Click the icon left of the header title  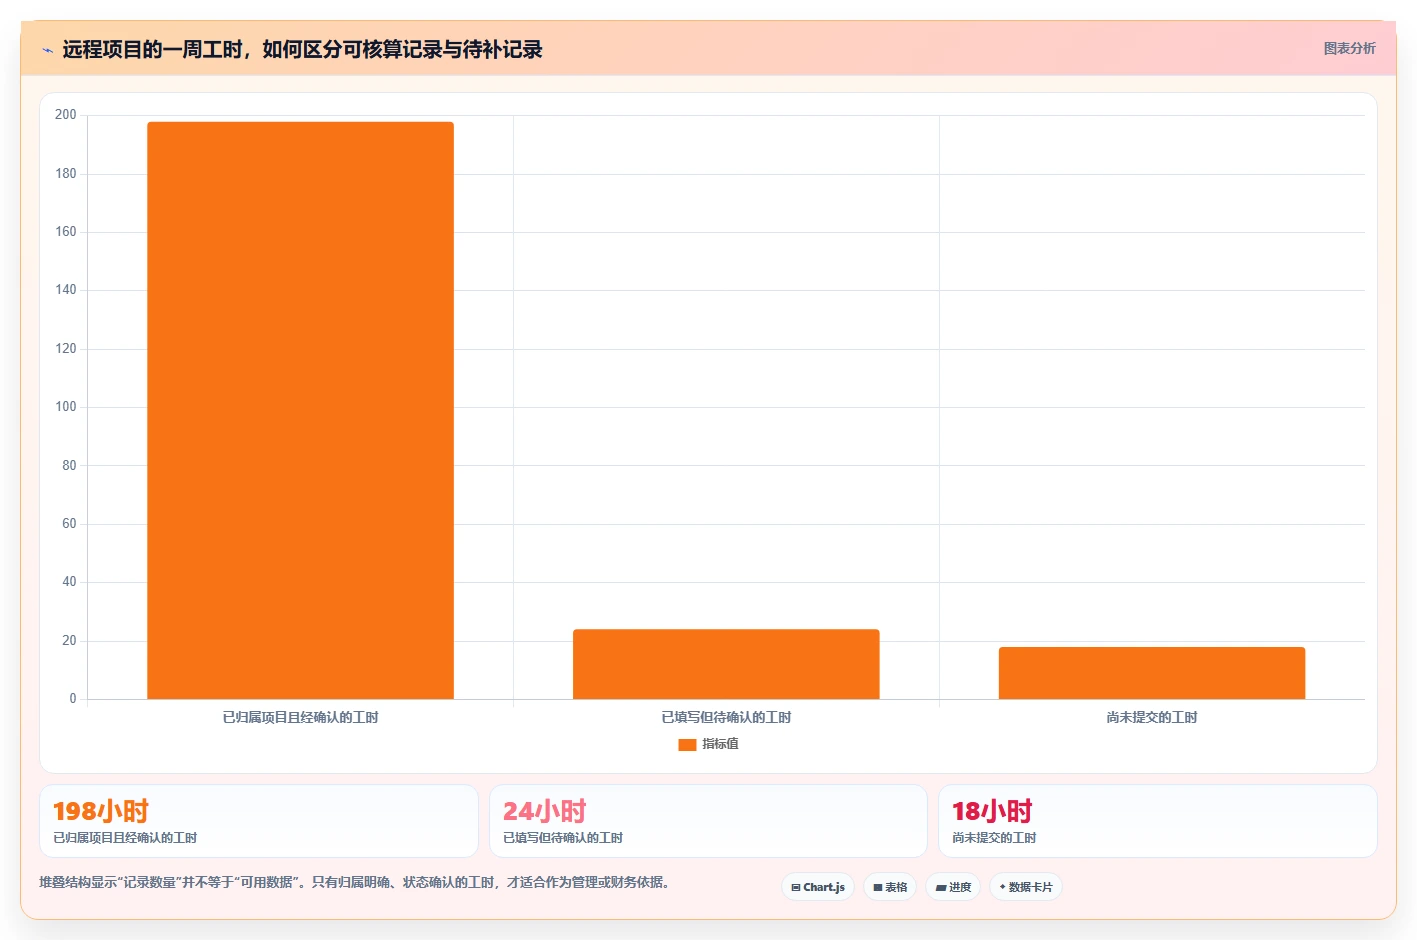tap(47, 50)
